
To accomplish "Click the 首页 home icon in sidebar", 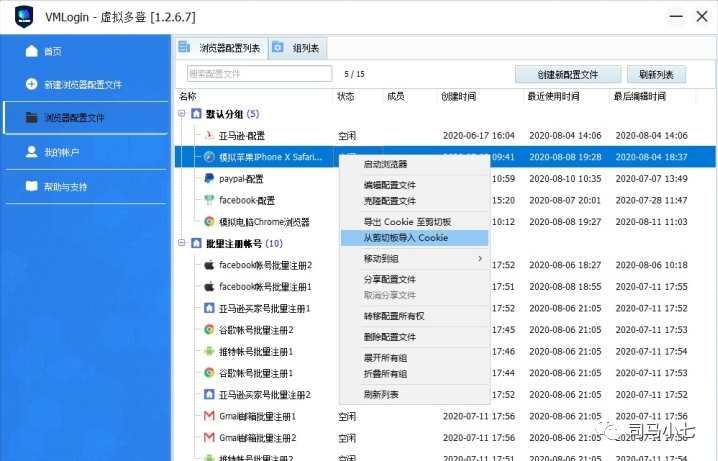I will click(32, 51).
